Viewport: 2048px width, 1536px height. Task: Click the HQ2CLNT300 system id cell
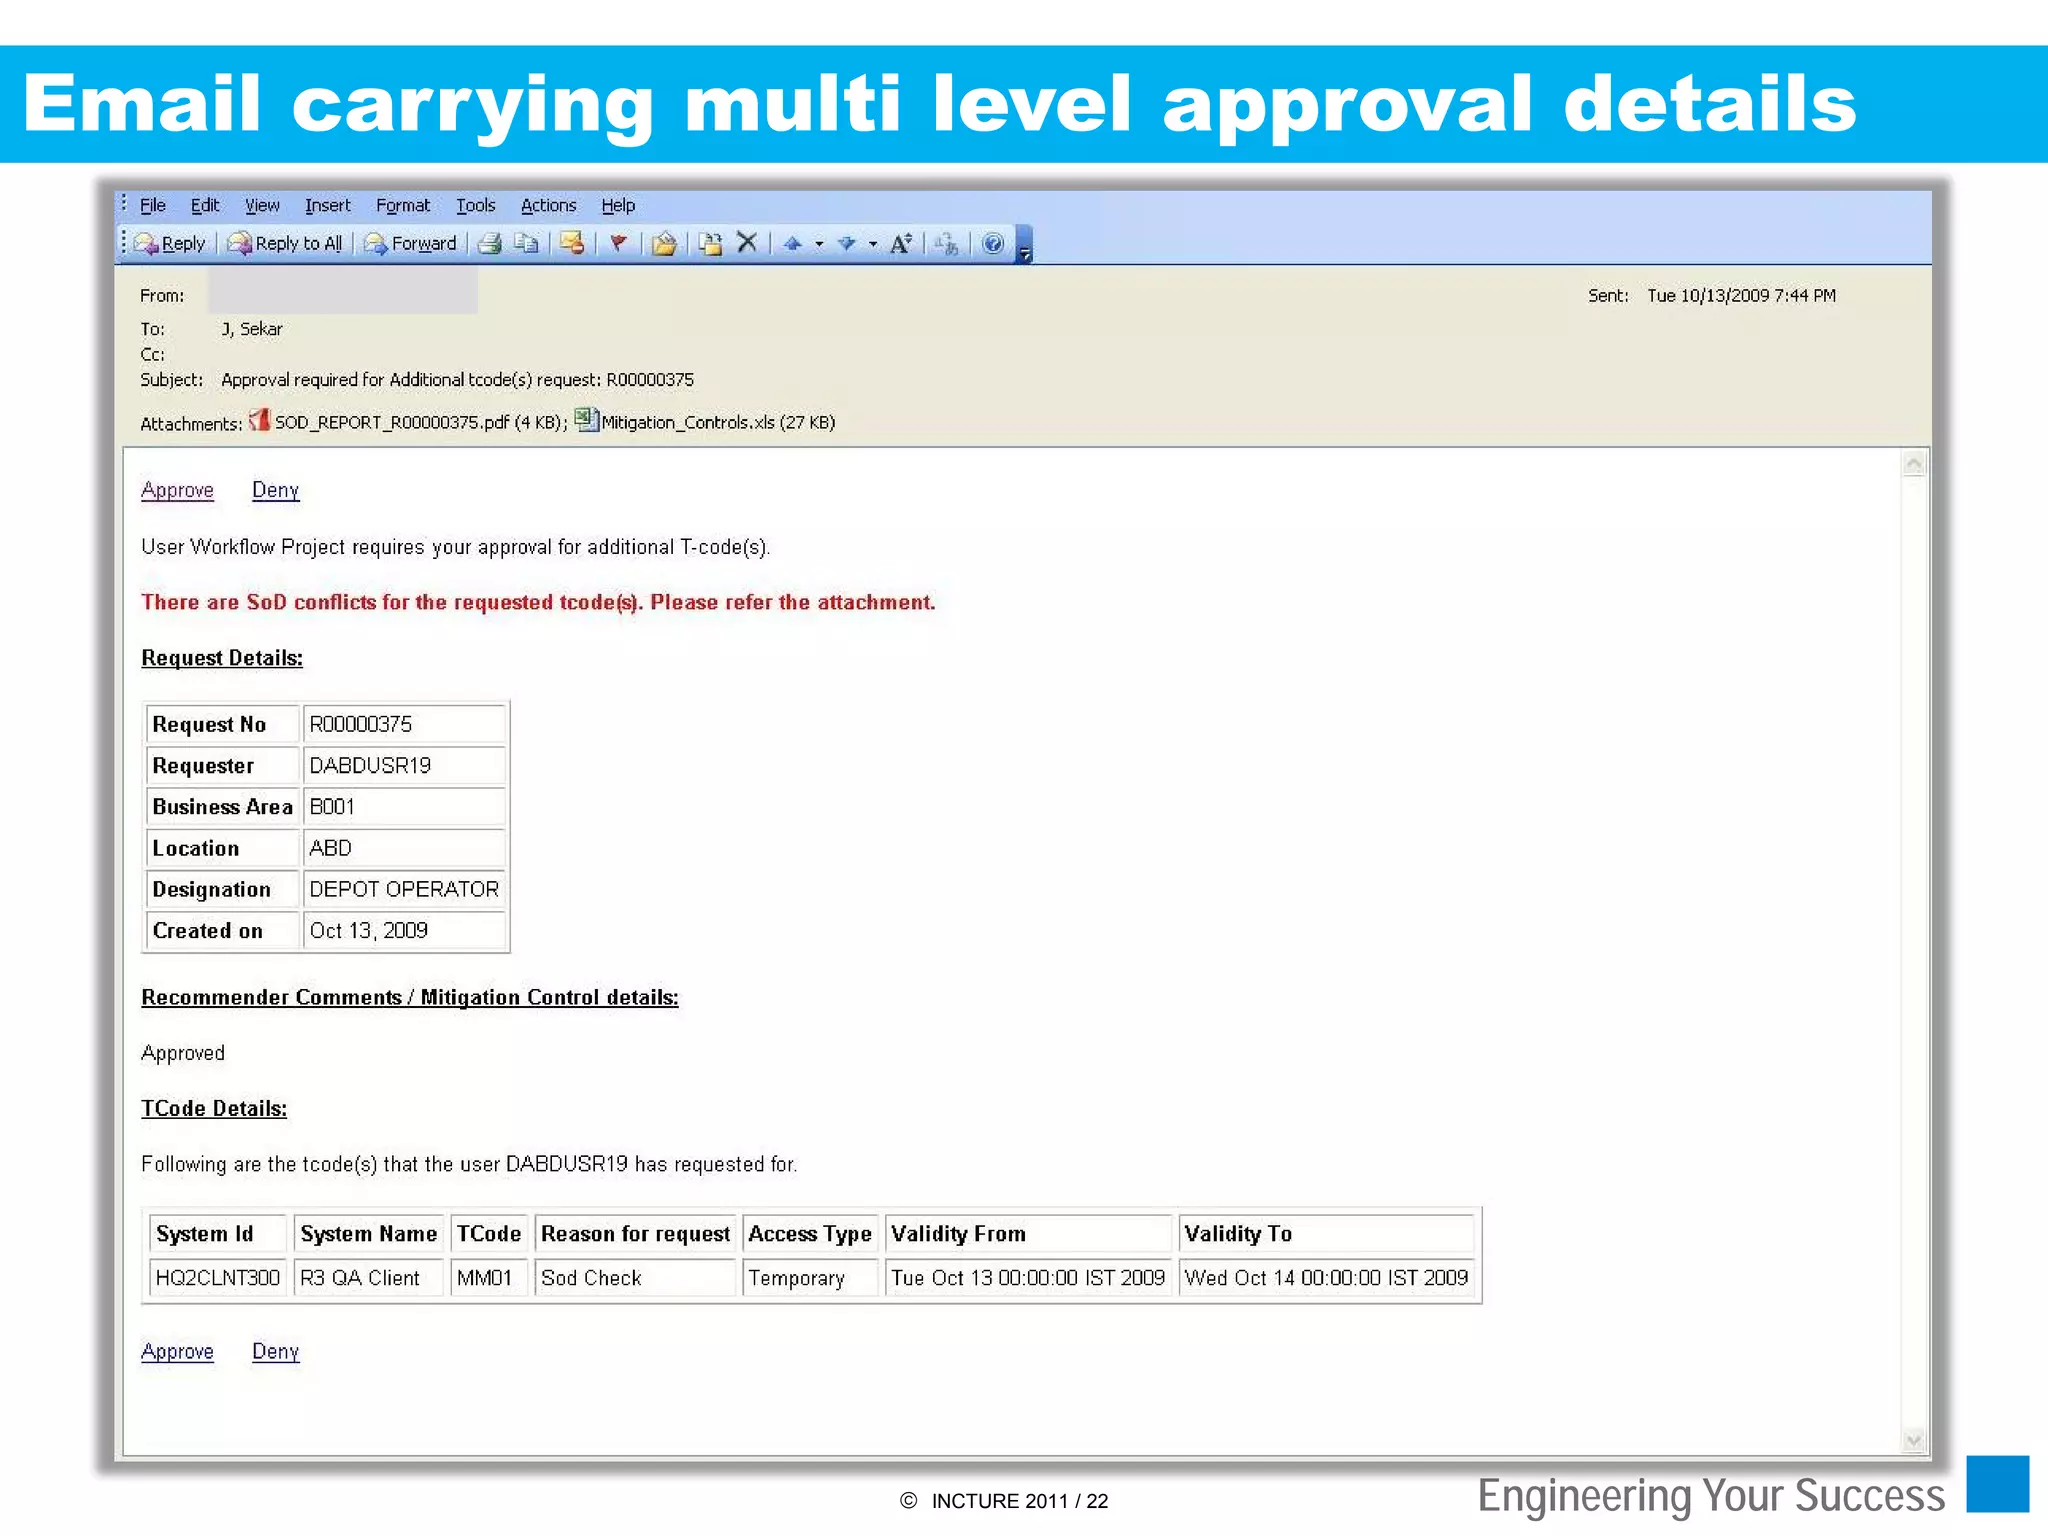(x=218, y=1278)
